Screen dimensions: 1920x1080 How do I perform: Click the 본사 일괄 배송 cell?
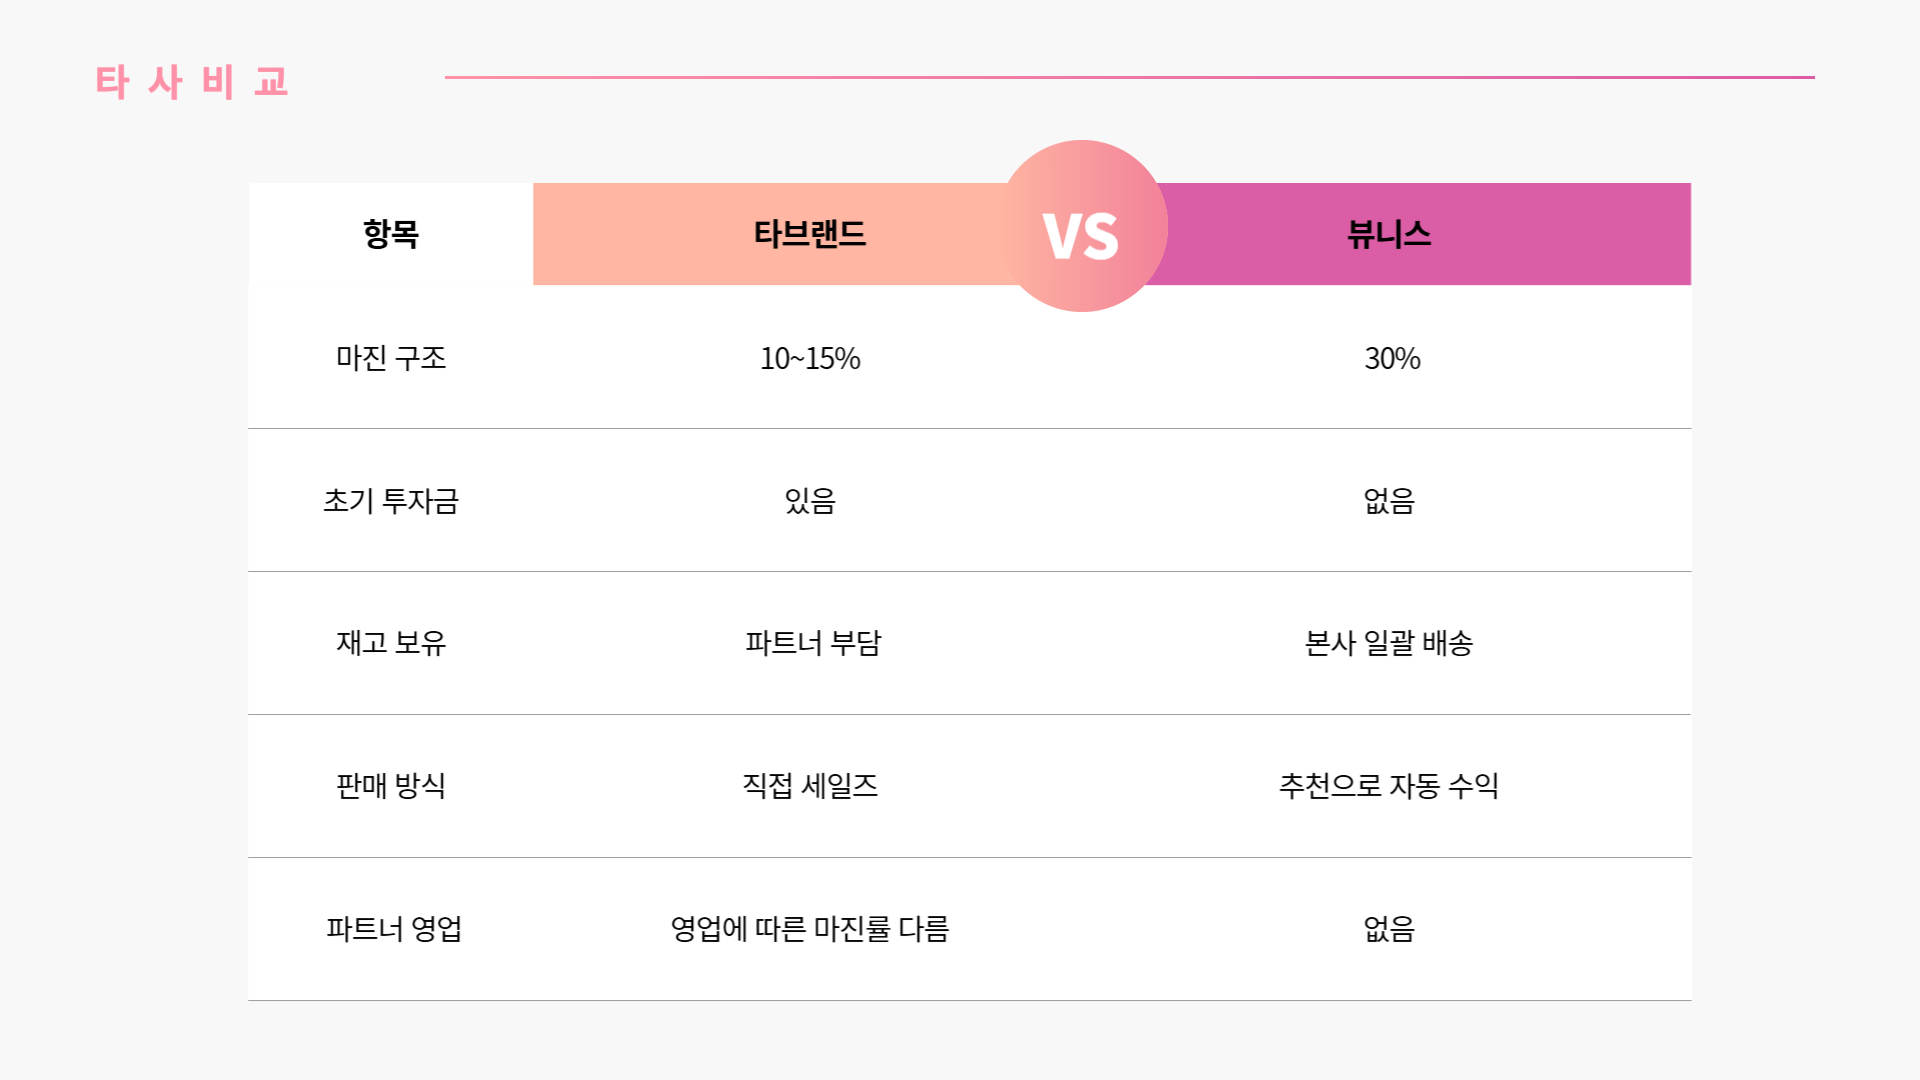1389,643
